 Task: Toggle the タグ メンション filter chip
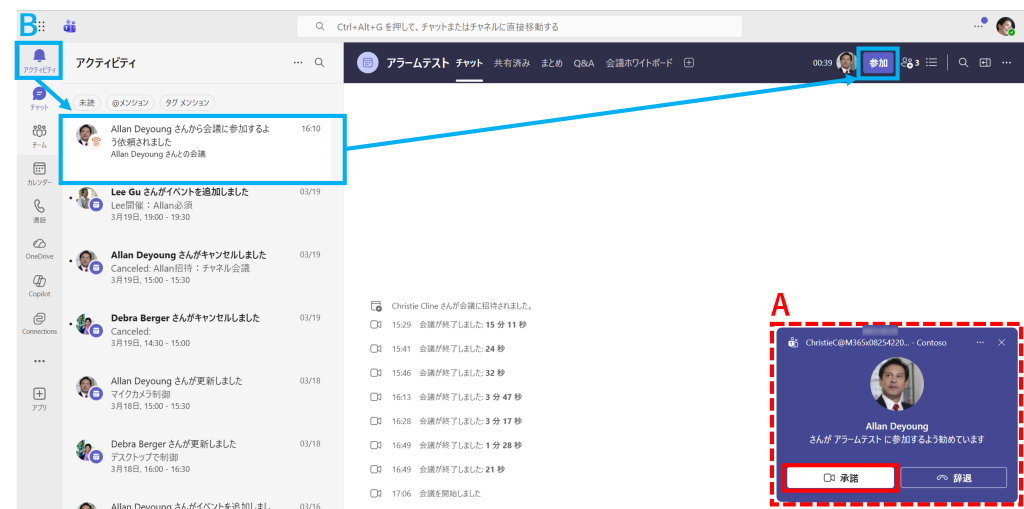[187, 102]
